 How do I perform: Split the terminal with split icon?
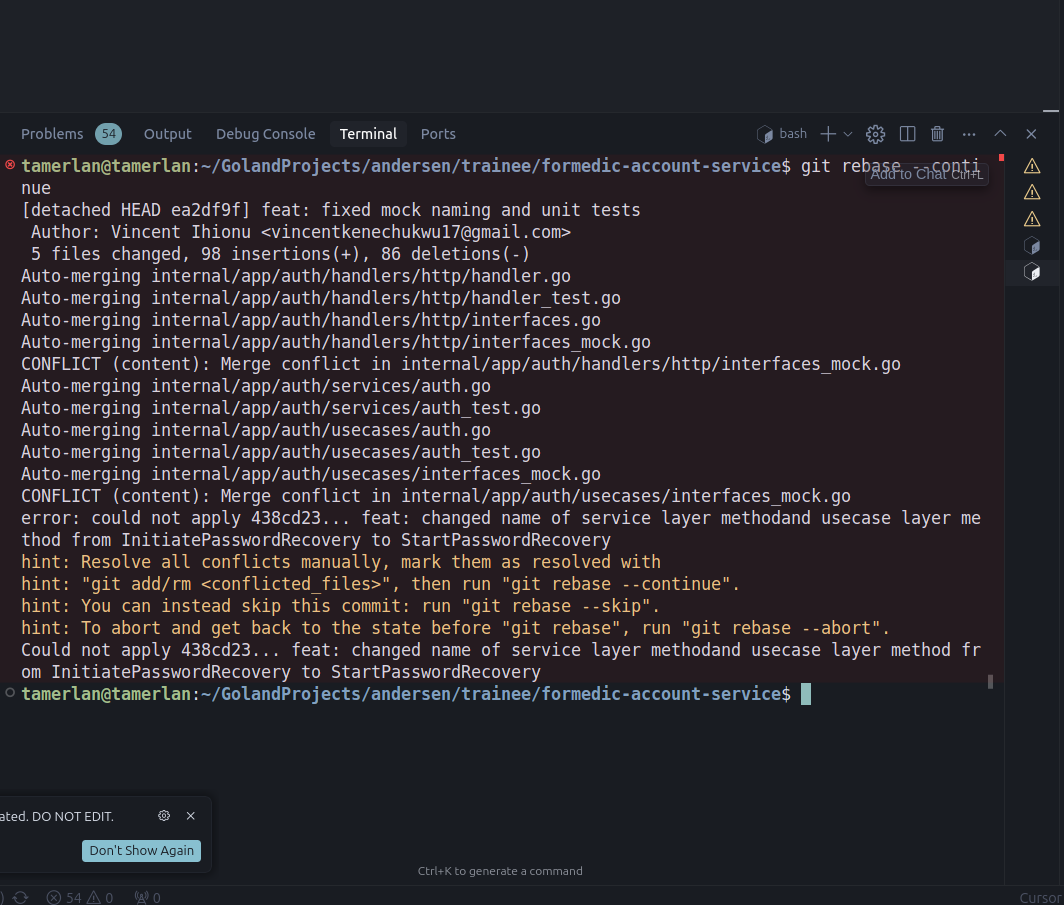click(x=907, y=134)
